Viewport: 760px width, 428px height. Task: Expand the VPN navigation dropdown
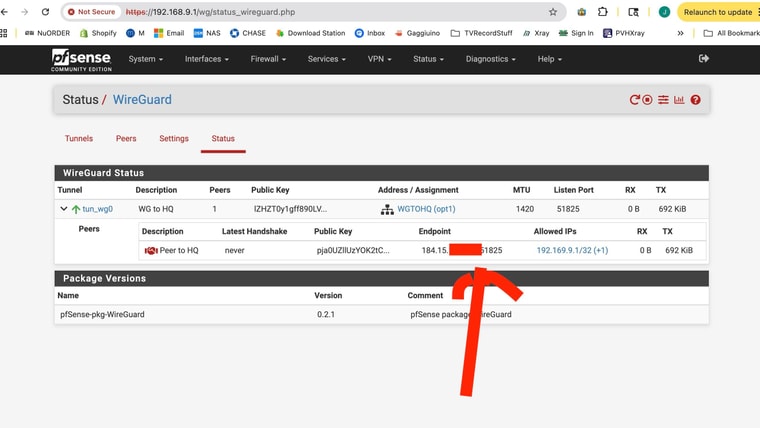coord(380,59)
